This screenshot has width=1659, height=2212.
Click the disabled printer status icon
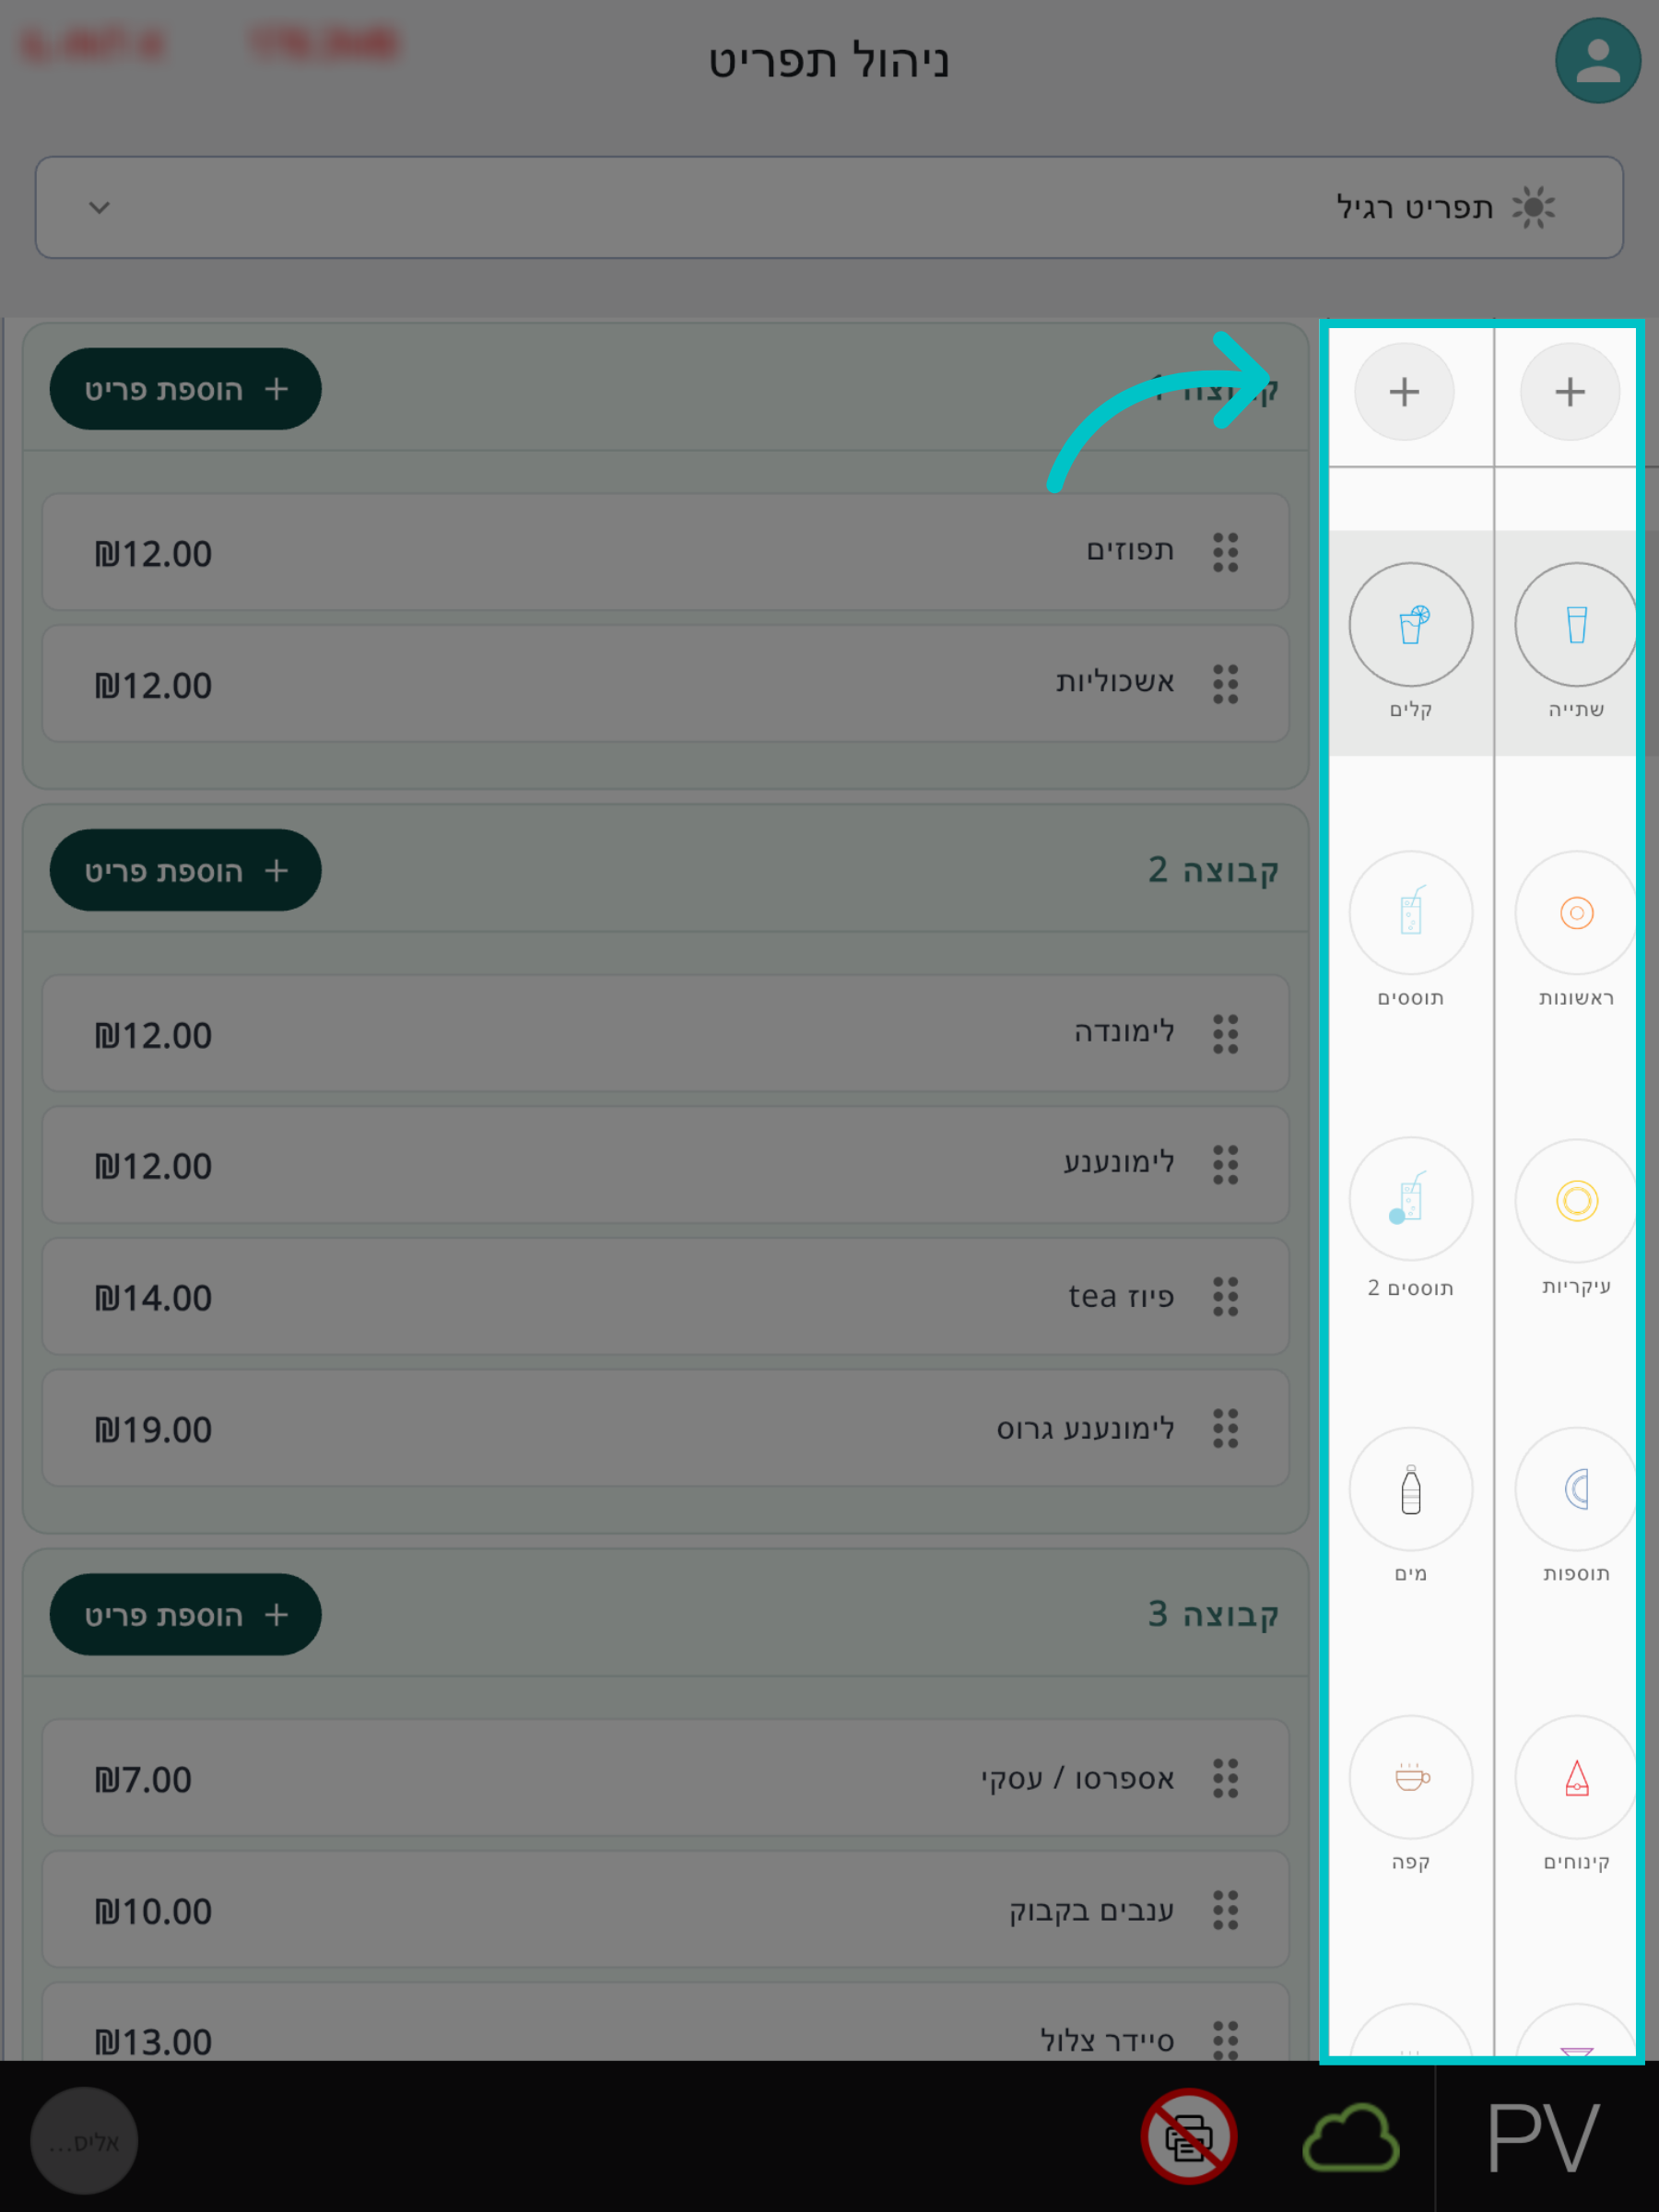pyautogui.click(x=1188, y=2136)
